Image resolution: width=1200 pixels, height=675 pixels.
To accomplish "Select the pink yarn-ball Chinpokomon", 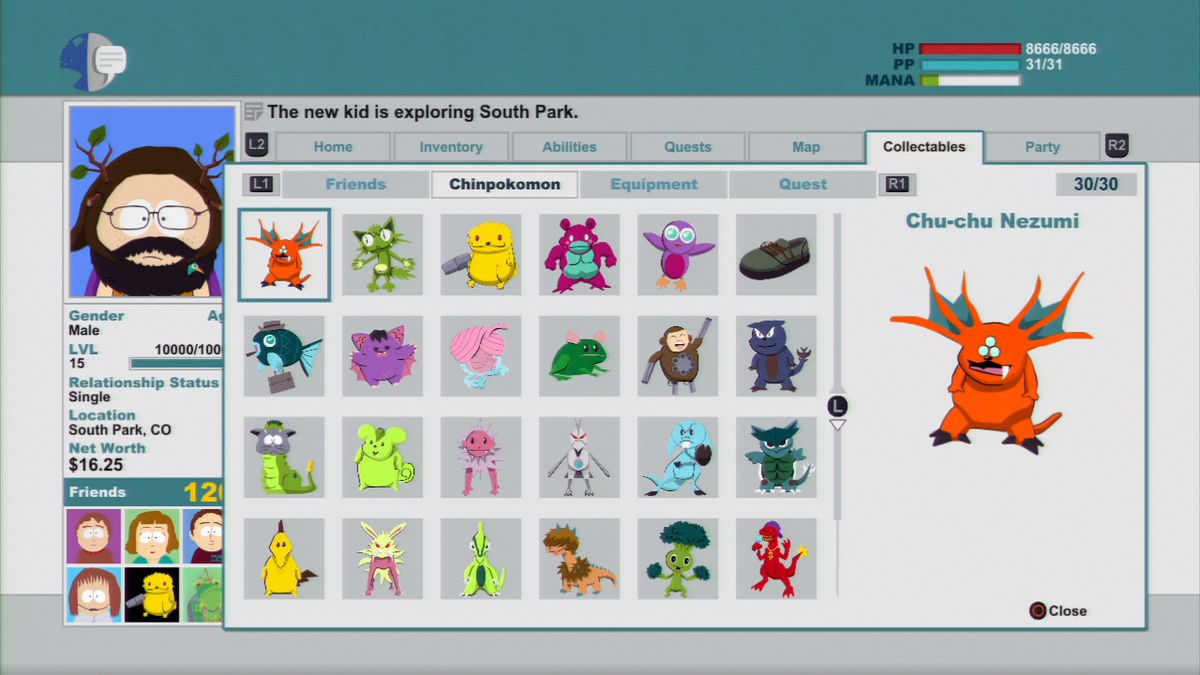I will pyautogui.click(x=481, y=356).
